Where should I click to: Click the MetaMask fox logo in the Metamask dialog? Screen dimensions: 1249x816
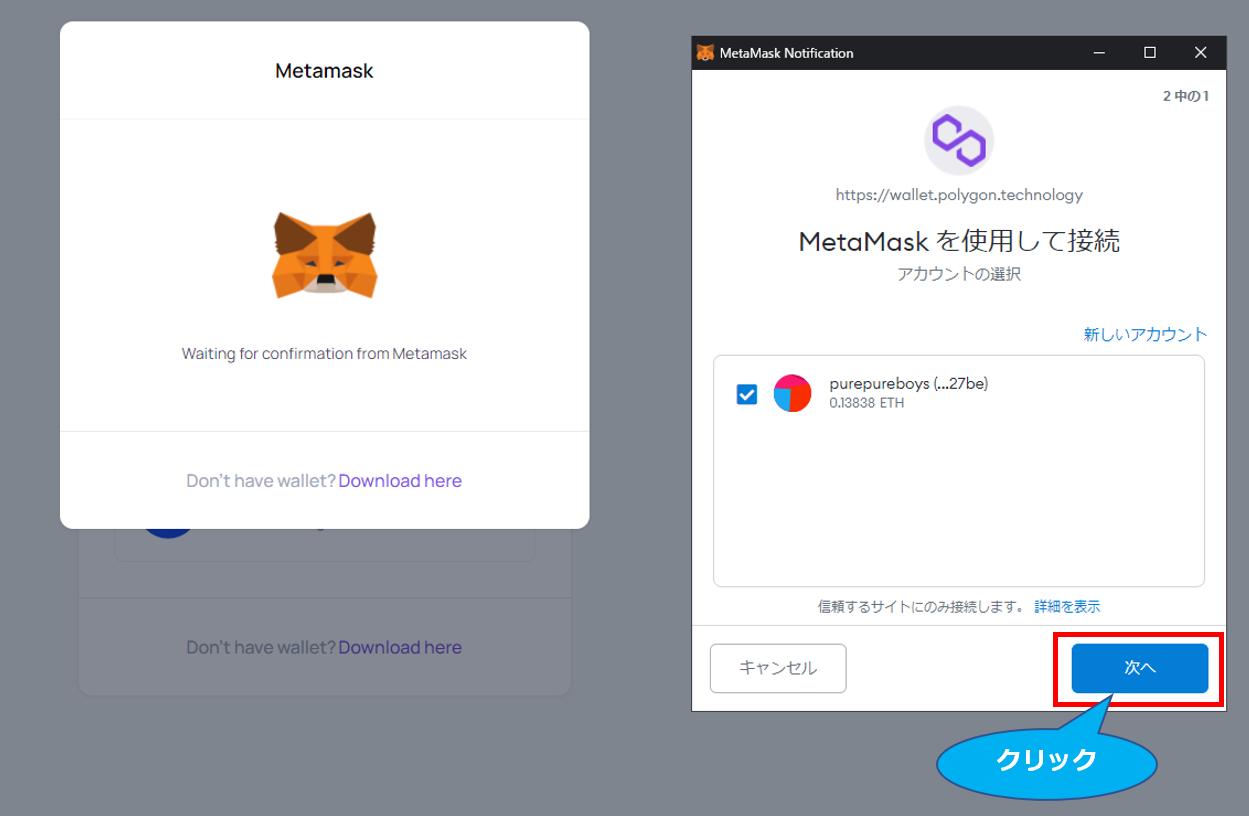(324, 255)
